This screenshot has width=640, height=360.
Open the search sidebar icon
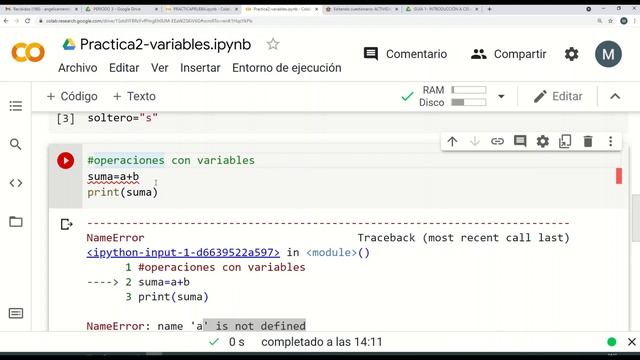tap(16, 144)
